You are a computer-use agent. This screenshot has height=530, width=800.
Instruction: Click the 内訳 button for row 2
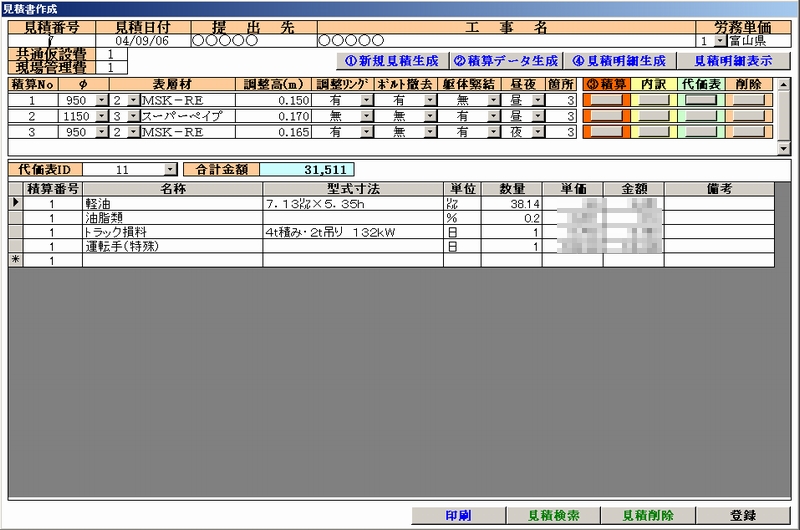click(x=653, y=116)
